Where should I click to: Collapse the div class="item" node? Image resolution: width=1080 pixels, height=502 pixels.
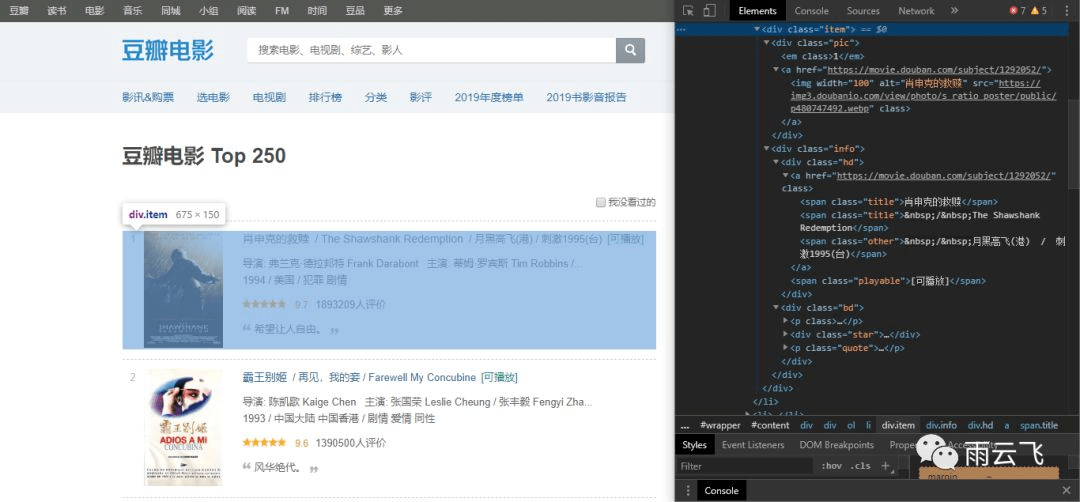757,30
